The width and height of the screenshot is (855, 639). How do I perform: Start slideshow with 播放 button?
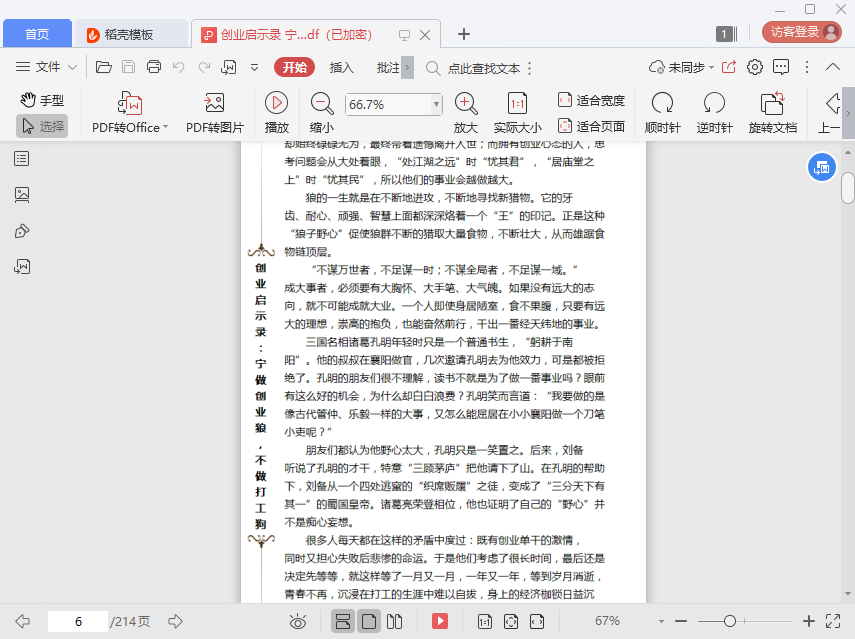(x=276, y=113)
